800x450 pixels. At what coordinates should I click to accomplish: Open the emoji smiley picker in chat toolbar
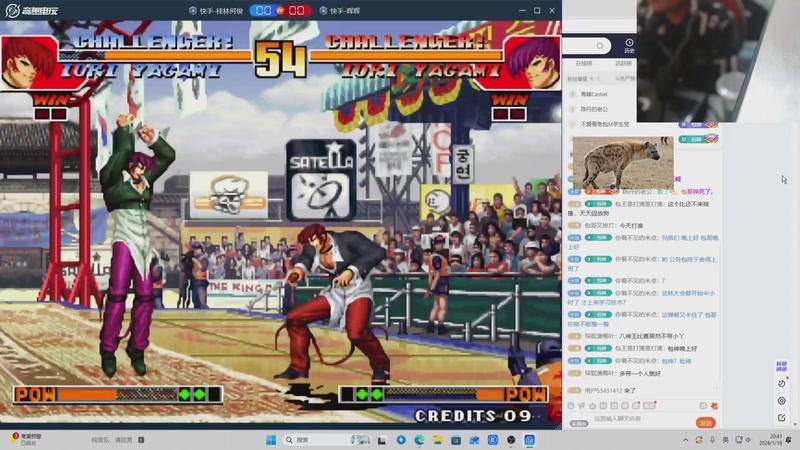click(570, 406)
